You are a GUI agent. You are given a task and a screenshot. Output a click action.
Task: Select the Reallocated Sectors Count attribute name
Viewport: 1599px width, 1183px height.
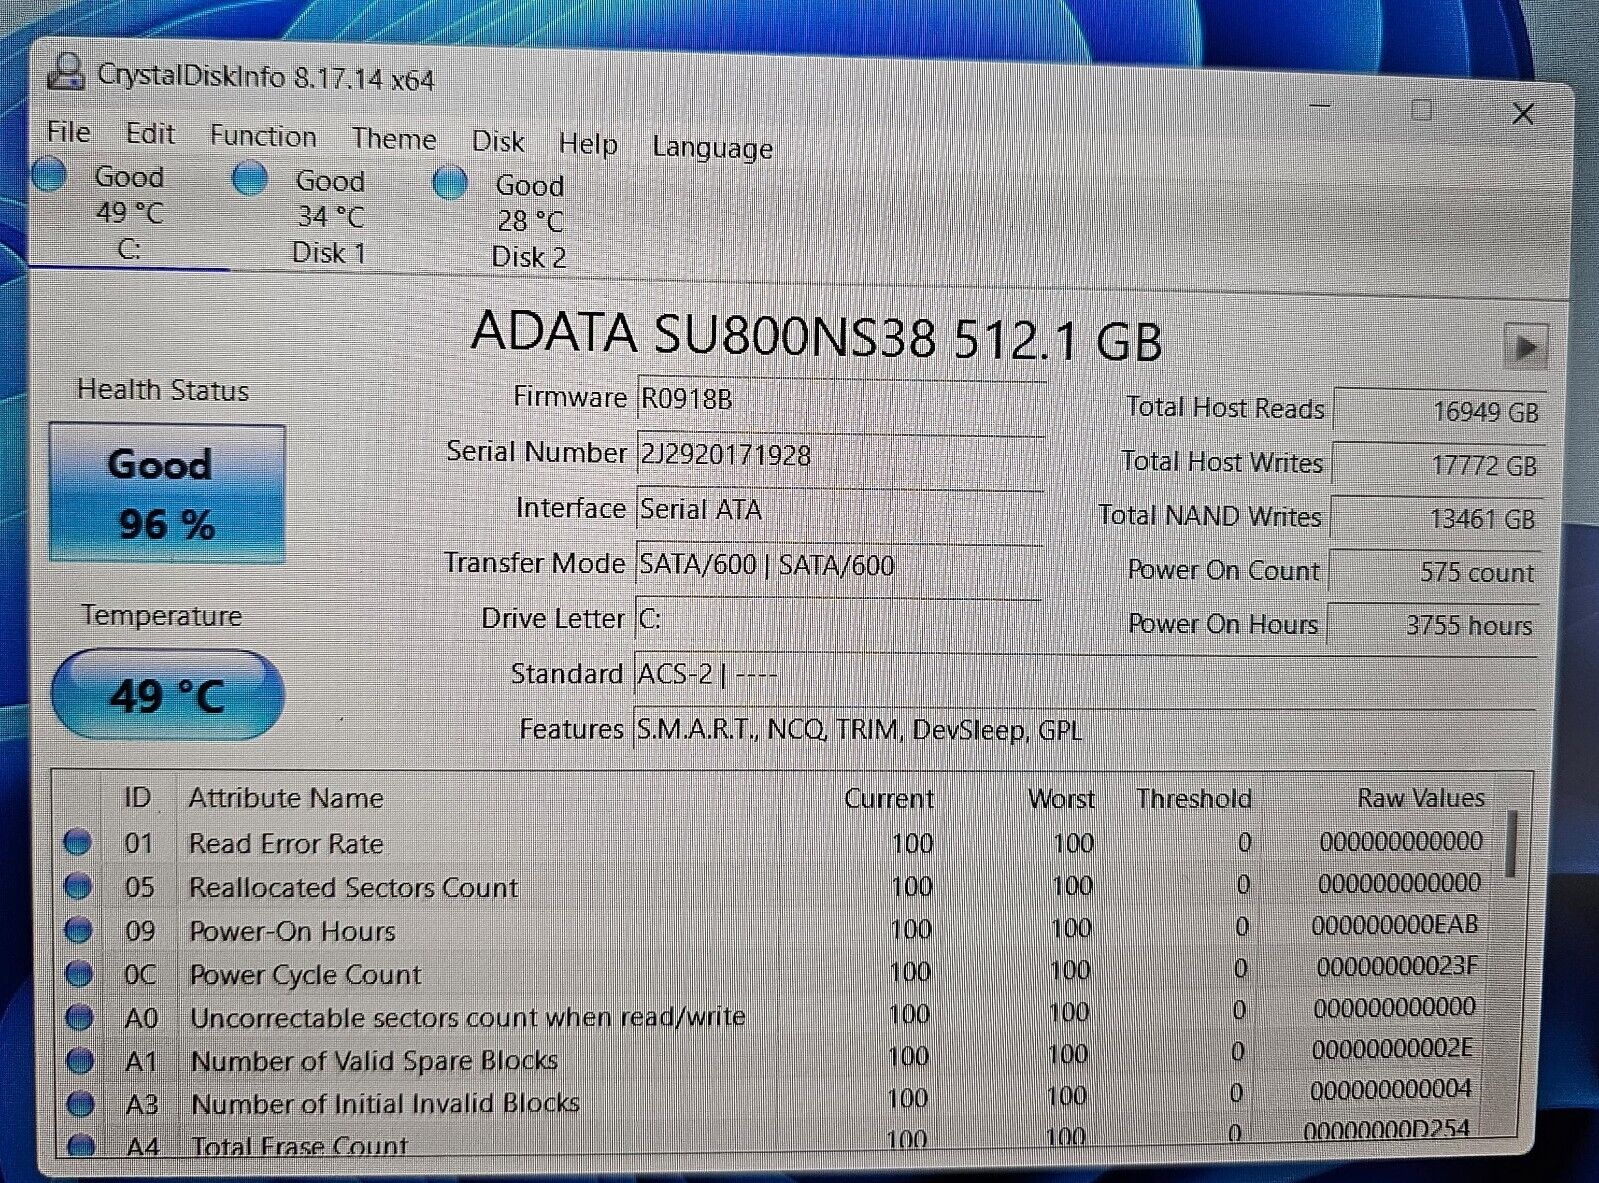point(354,887)
